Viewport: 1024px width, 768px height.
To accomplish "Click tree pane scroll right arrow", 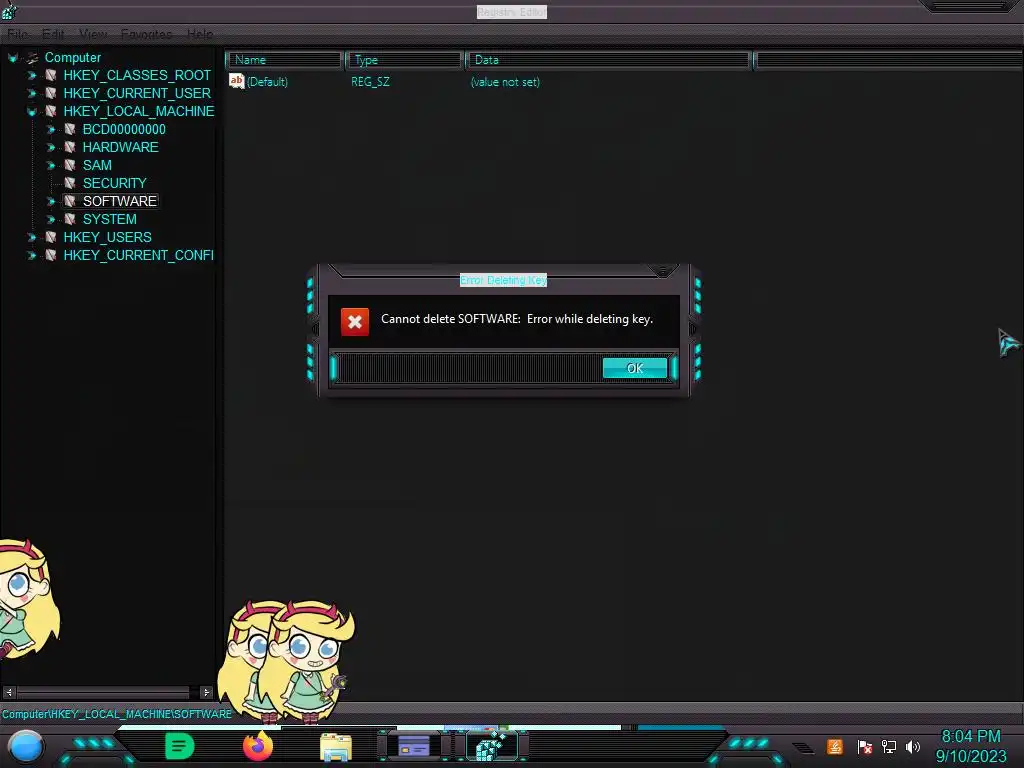I will (x=206, y=692).
